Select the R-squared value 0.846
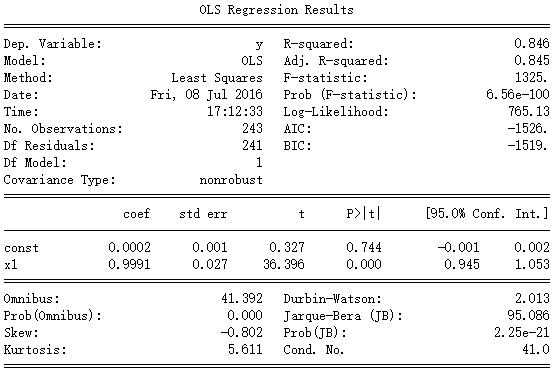 (x=532, y=44)
